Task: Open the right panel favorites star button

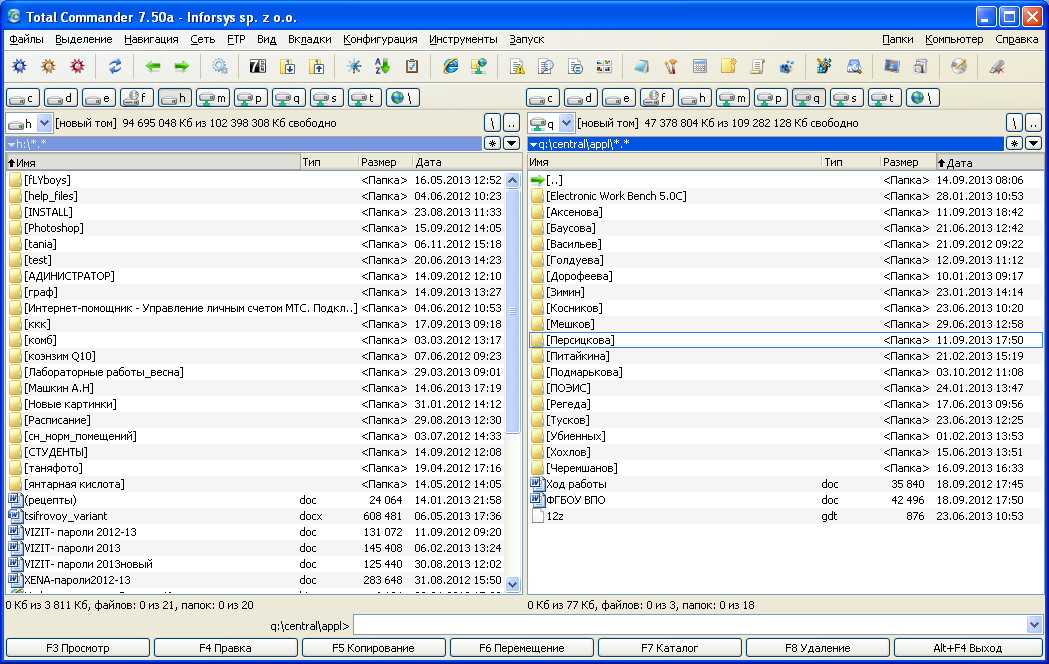Action: tap(1014, 143)
